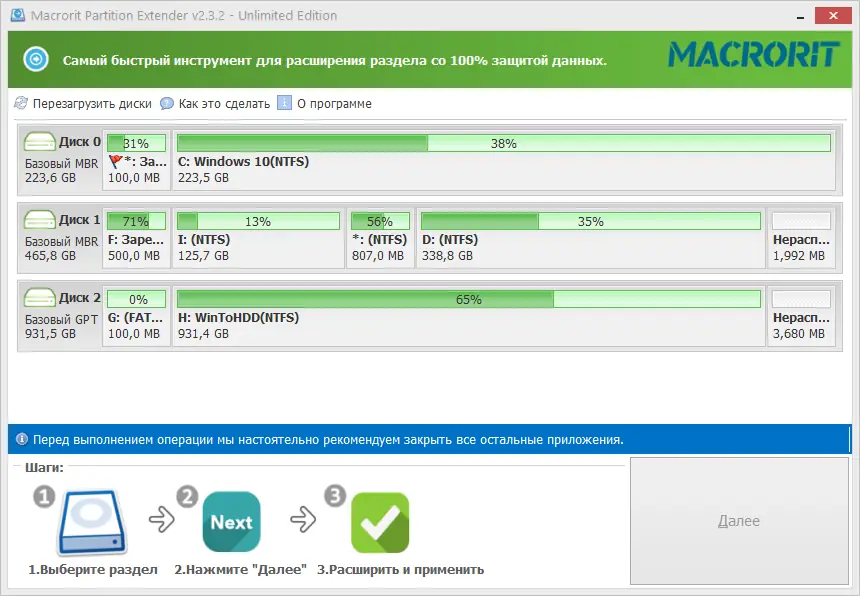860x596 pixels.
Task: Click the green Next icon in step 2
Action: point(231,521)
